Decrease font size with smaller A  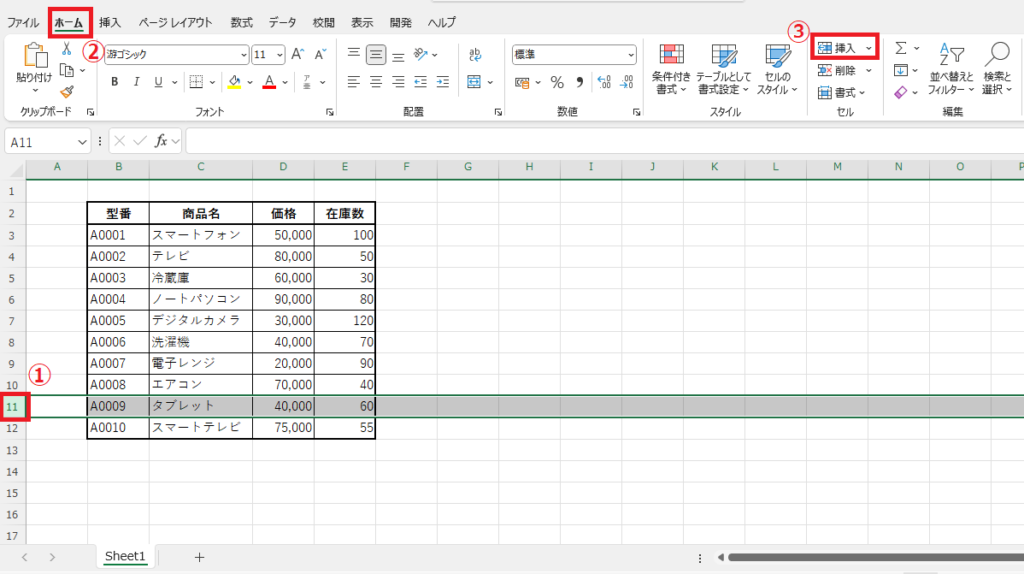319,54
